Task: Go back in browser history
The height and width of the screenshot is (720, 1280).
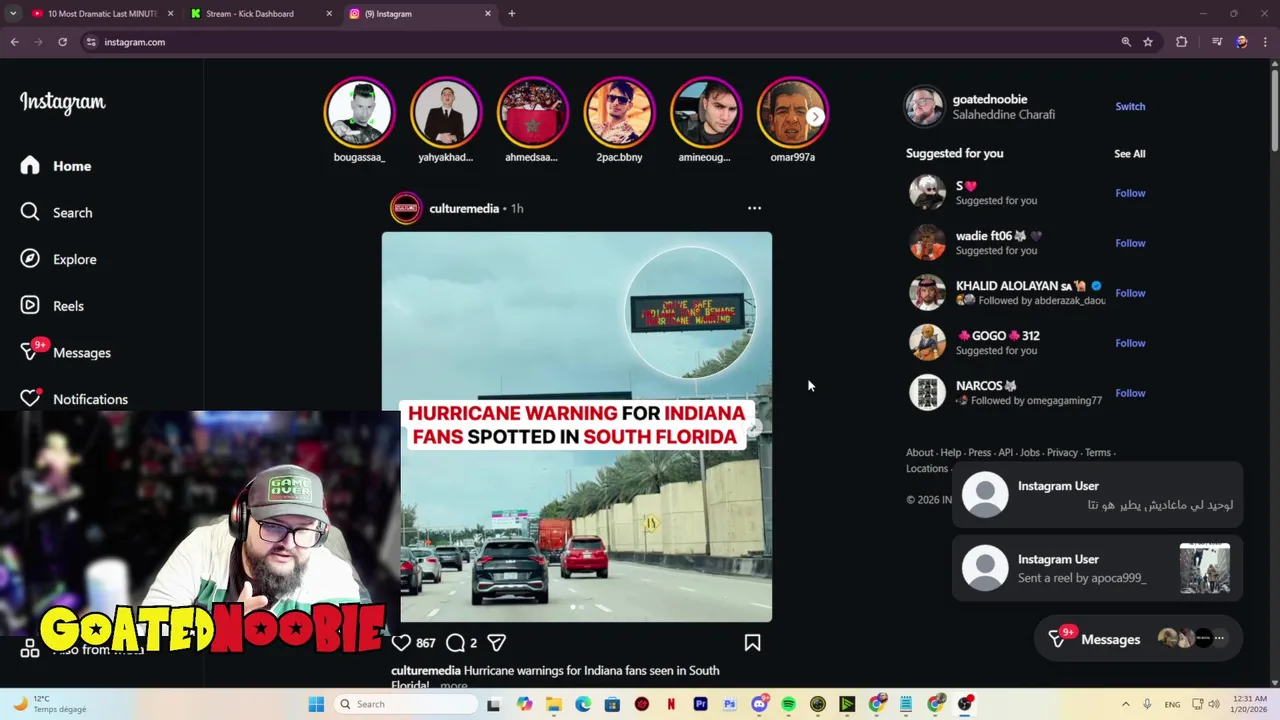Action: pyautogui.click(x=14, y=42)
